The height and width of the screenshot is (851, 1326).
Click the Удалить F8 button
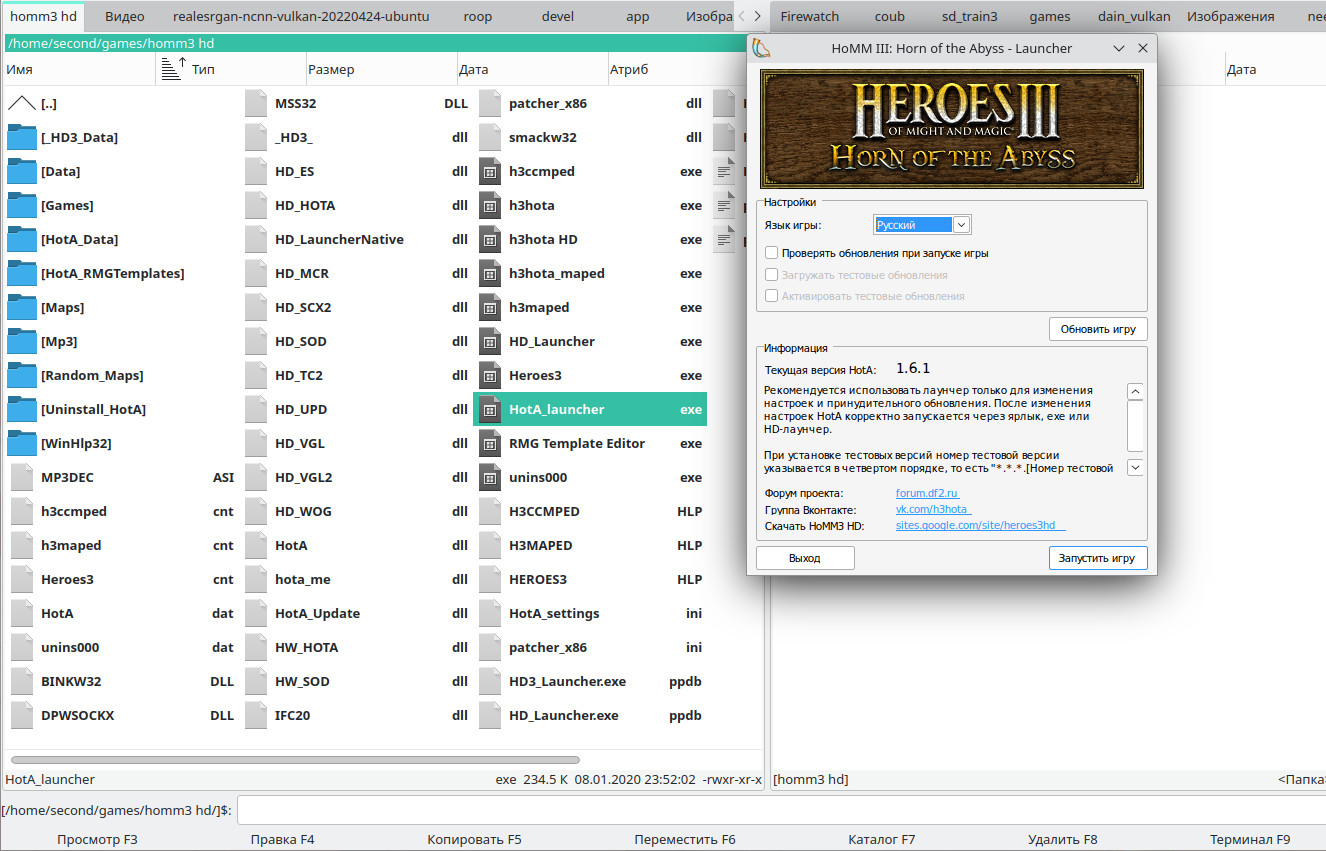pos(1062,839)
